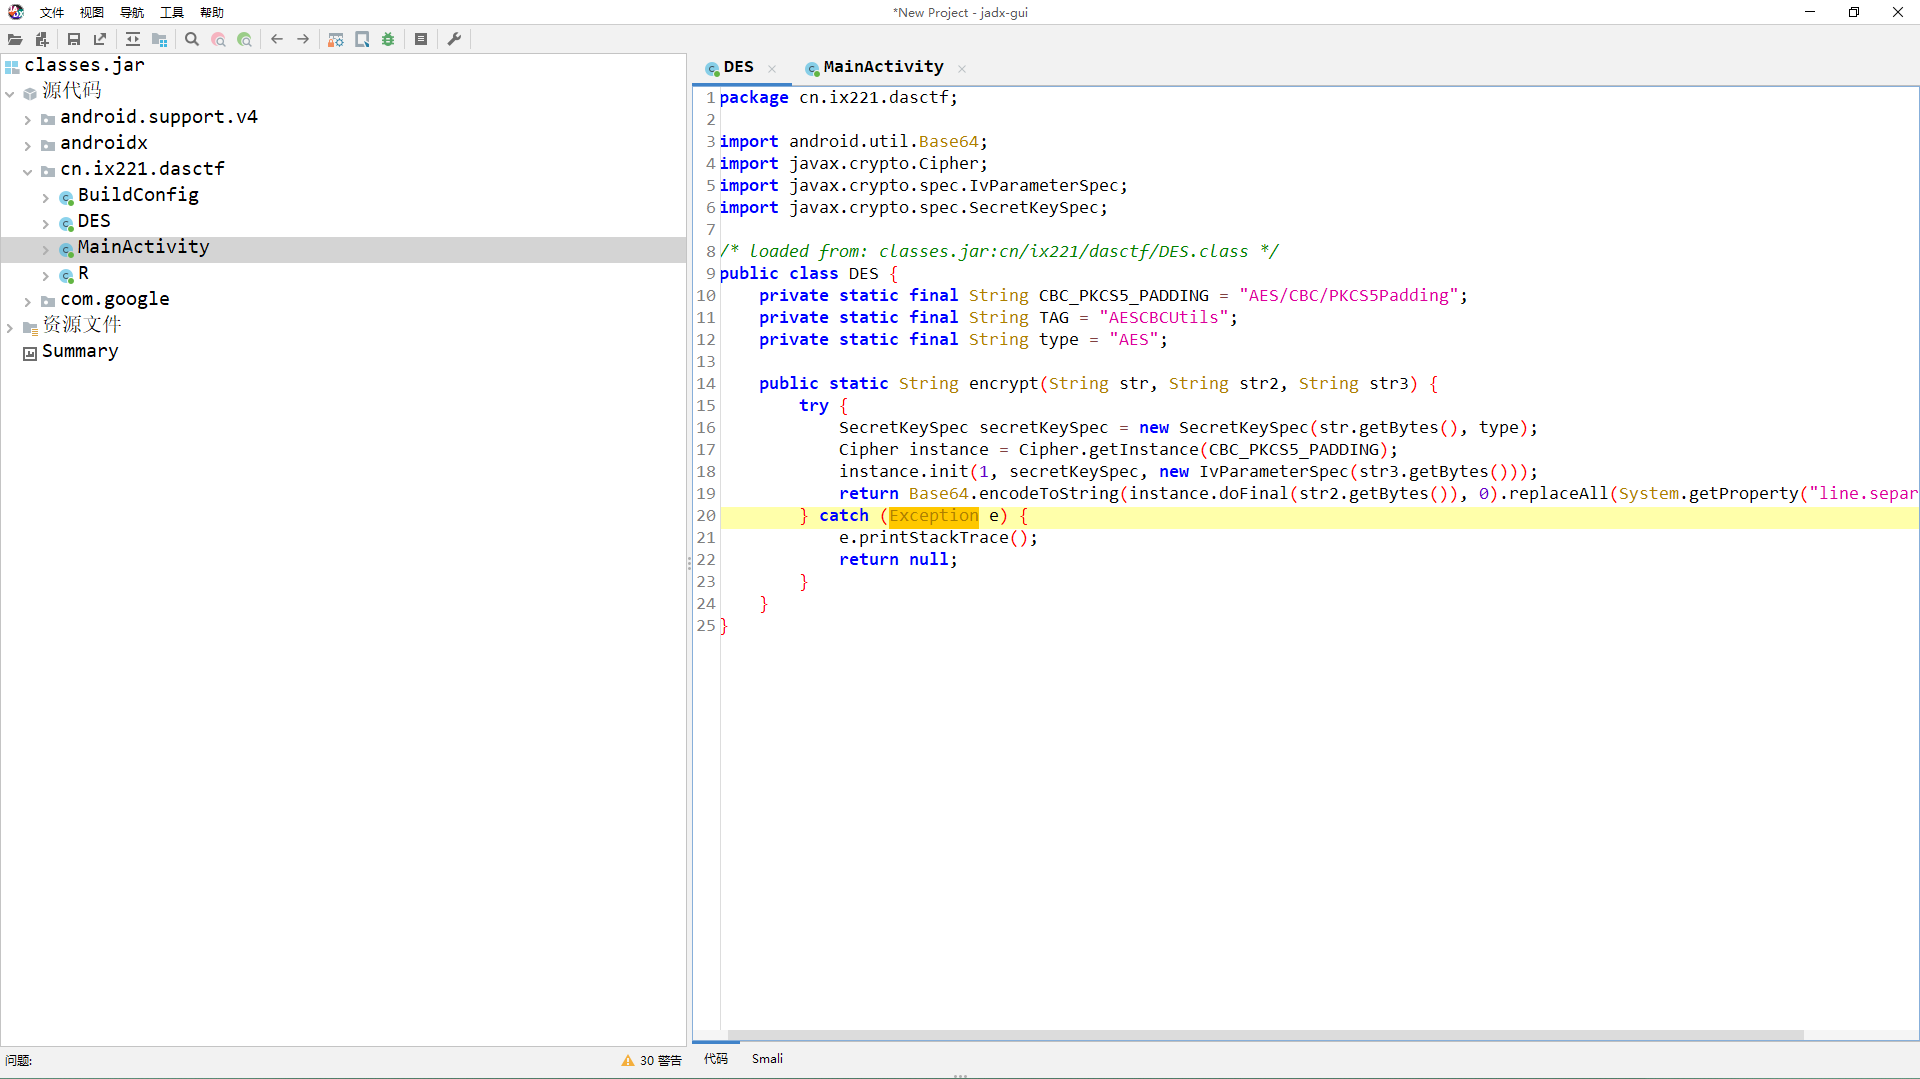
Task: Expand the androidx package
Action: click(28, 145)
